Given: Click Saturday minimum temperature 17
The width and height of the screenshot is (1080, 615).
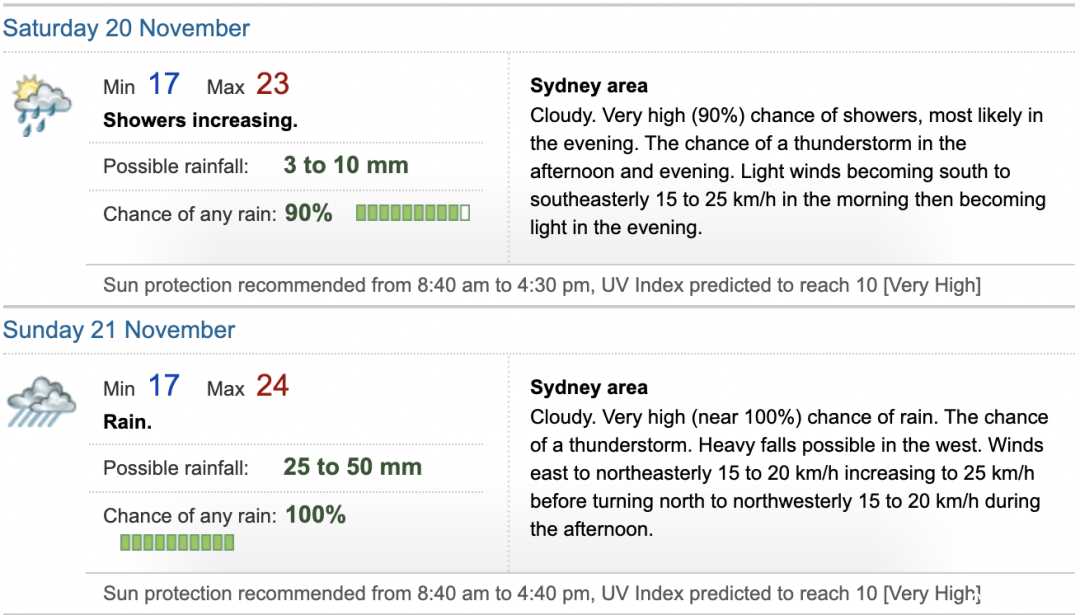Looking at the screenshot, I should 164,84.
